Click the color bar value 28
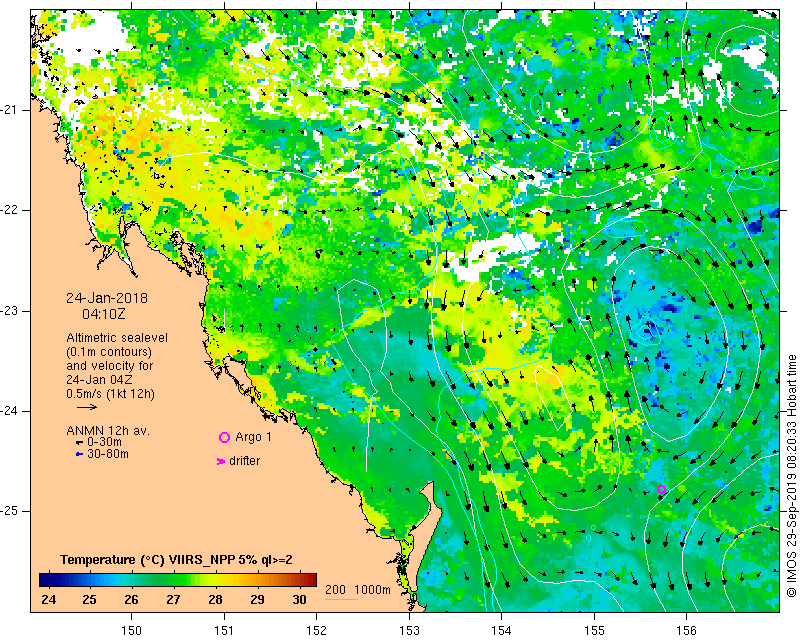The image size is (800, 640). point(215,599)
